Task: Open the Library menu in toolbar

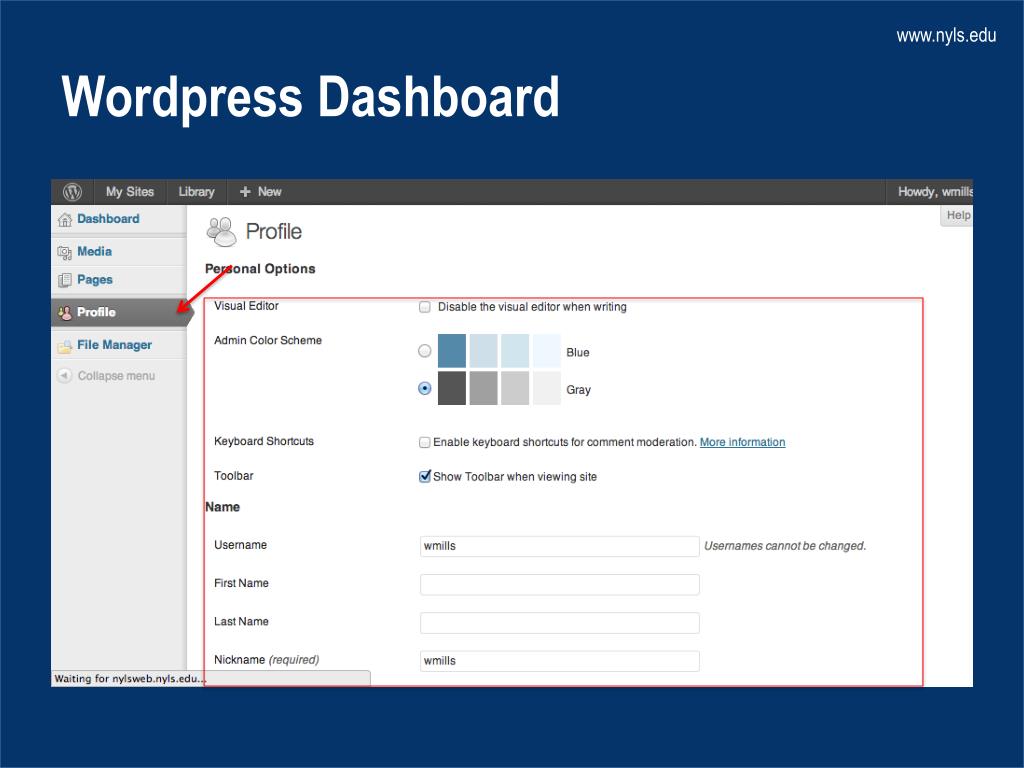Action: (x=196, y=191)
